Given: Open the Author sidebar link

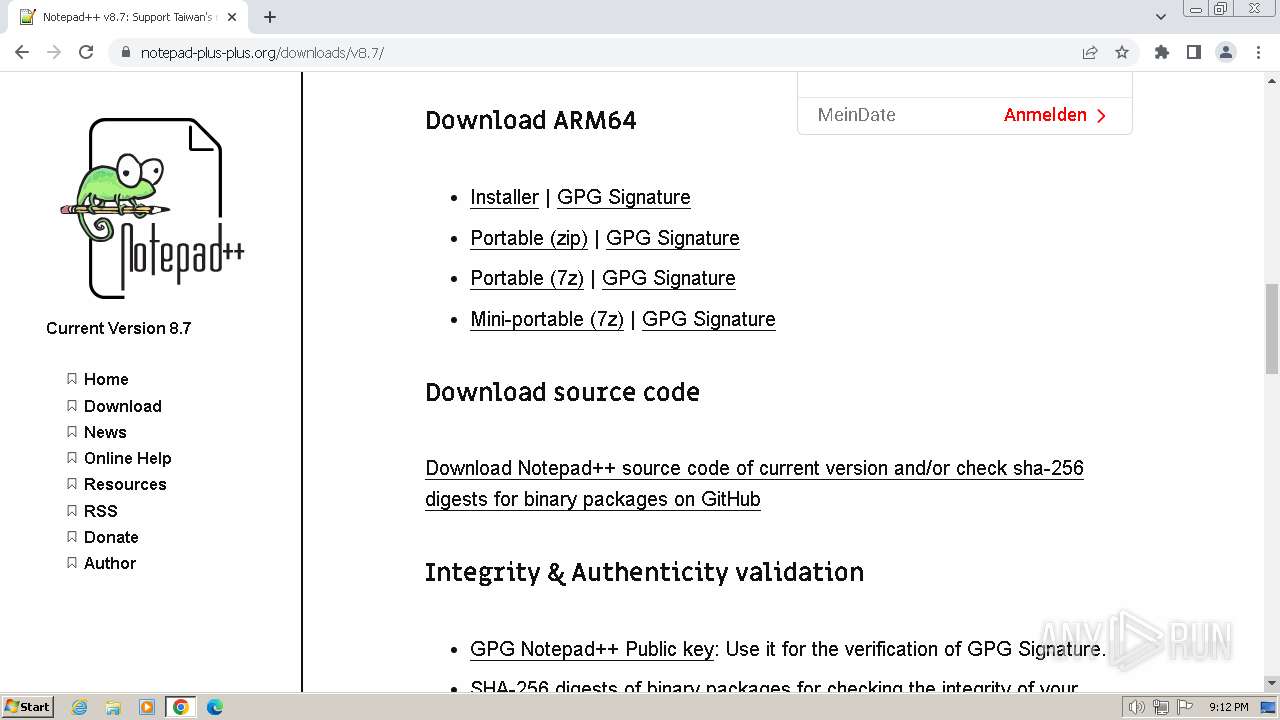Looking at the screenshot, I should pos(110,563).
